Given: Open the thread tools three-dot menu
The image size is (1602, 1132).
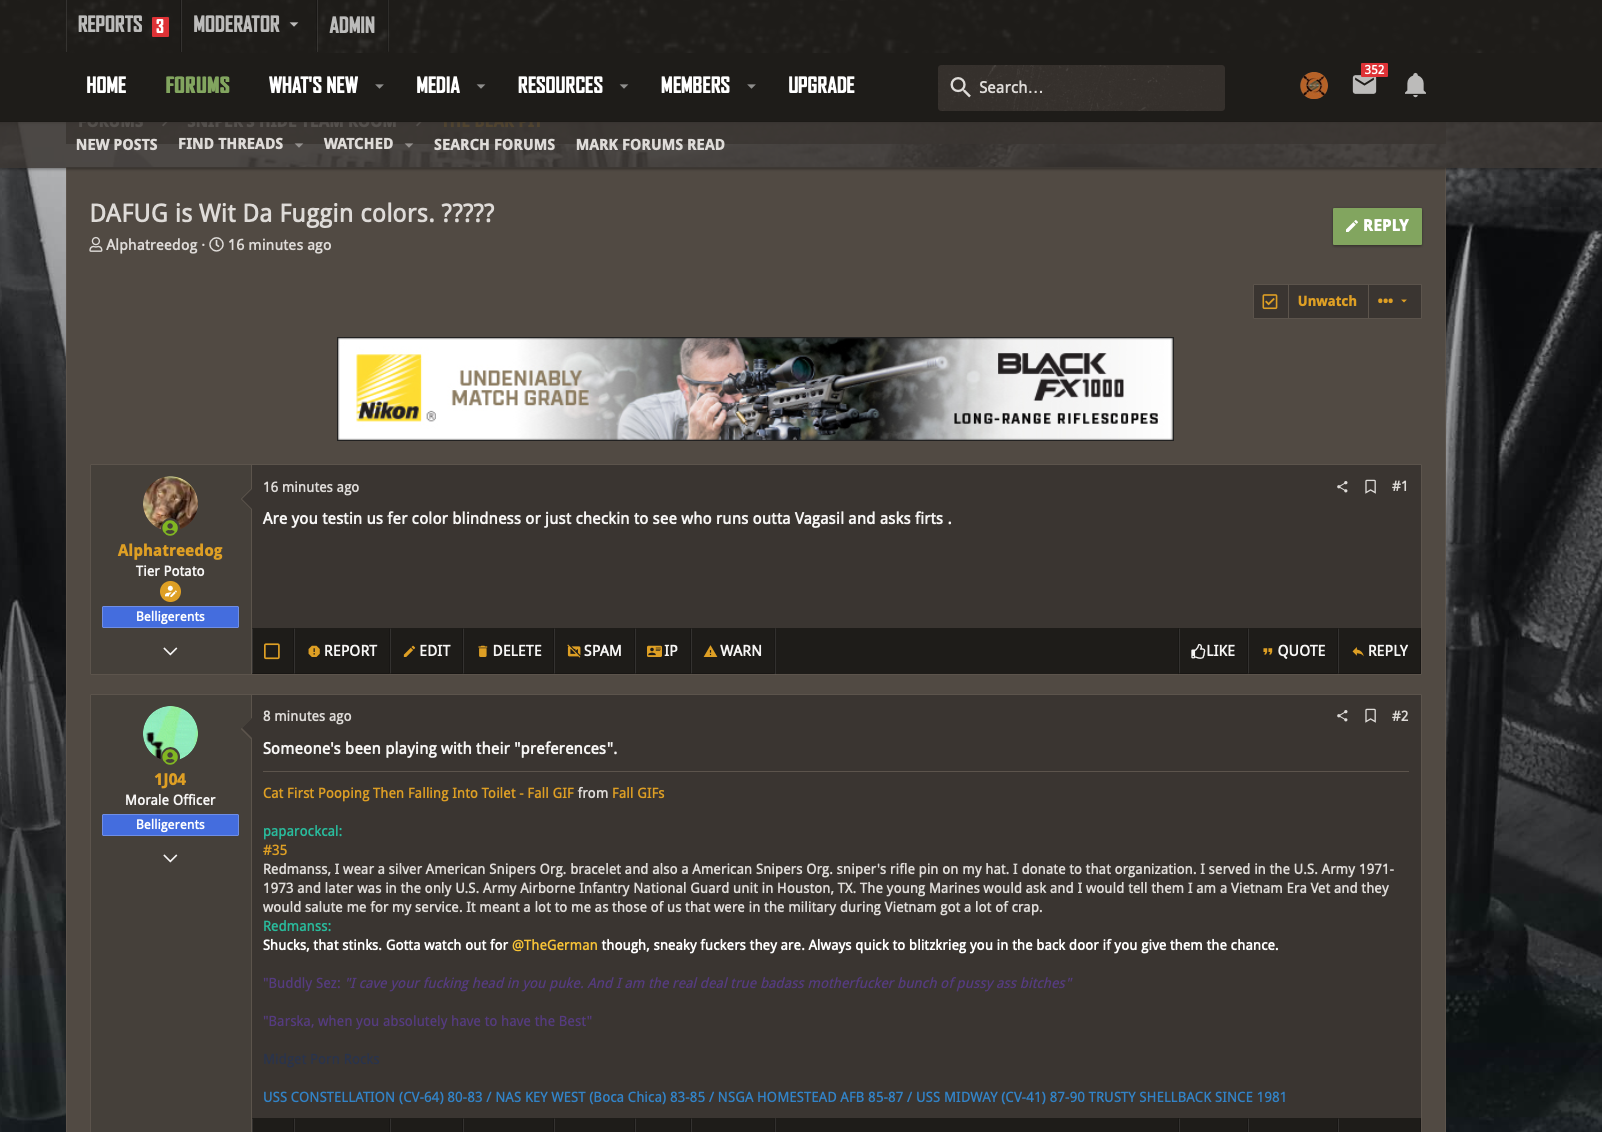Looking at the screenshot, I should tap(1392, 301).
